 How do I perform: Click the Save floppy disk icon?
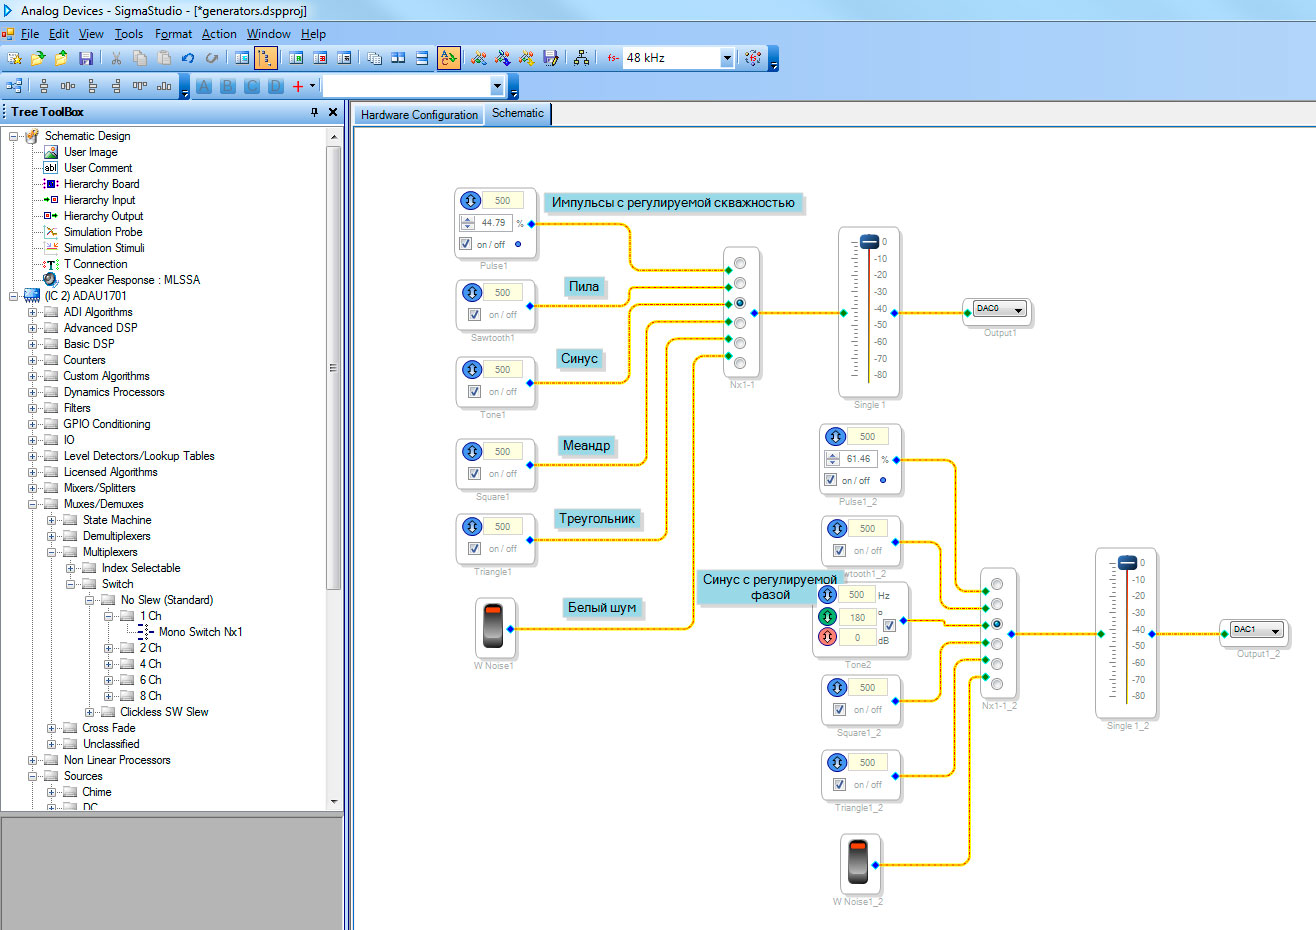(x=86, y=58)
